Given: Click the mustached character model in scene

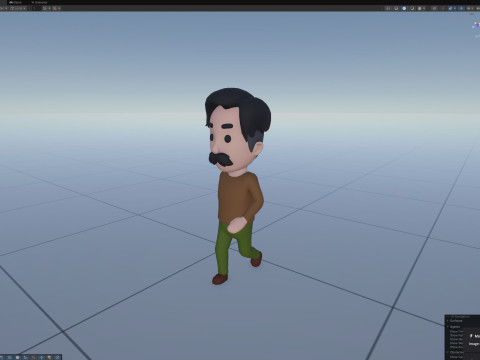Looking at the screenshot, I should (x=237, y=185).
